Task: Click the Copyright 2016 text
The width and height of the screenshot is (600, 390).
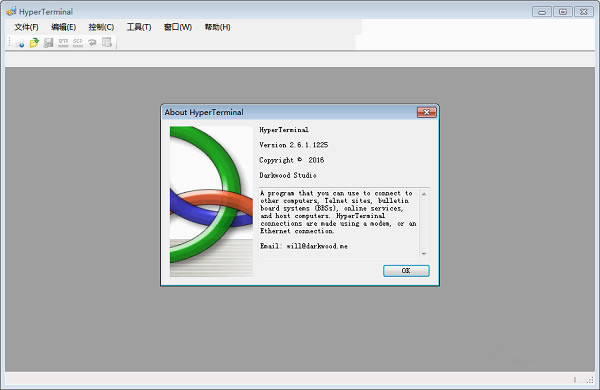Action: [x=291, y=160]
